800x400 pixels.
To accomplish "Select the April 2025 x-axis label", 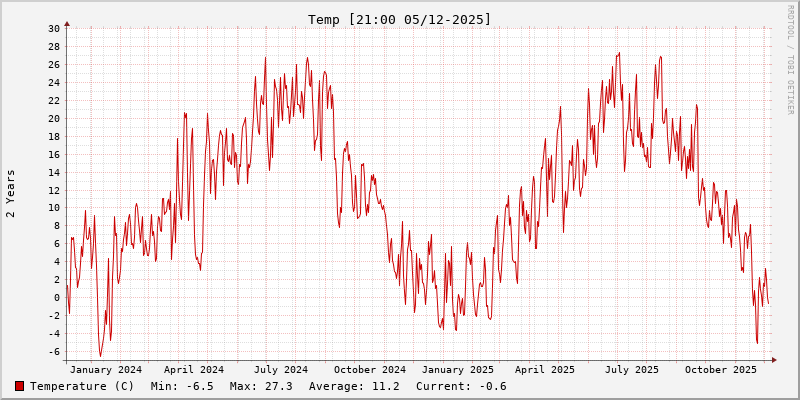I will pyautogui.click(x=545, y=370).
